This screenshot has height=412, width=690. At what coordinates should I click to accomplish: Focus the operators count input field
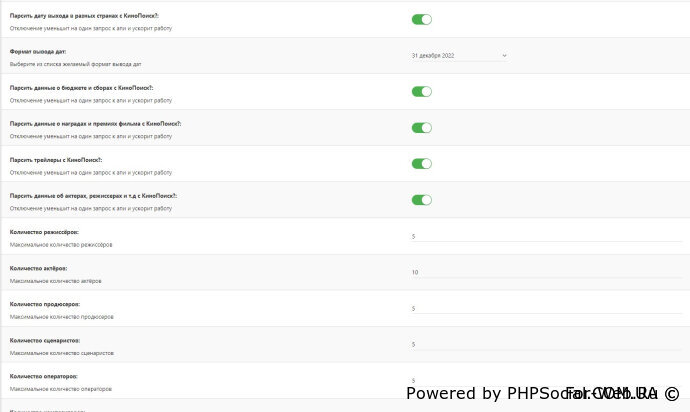pyautogui.click(x=545, y=379)
